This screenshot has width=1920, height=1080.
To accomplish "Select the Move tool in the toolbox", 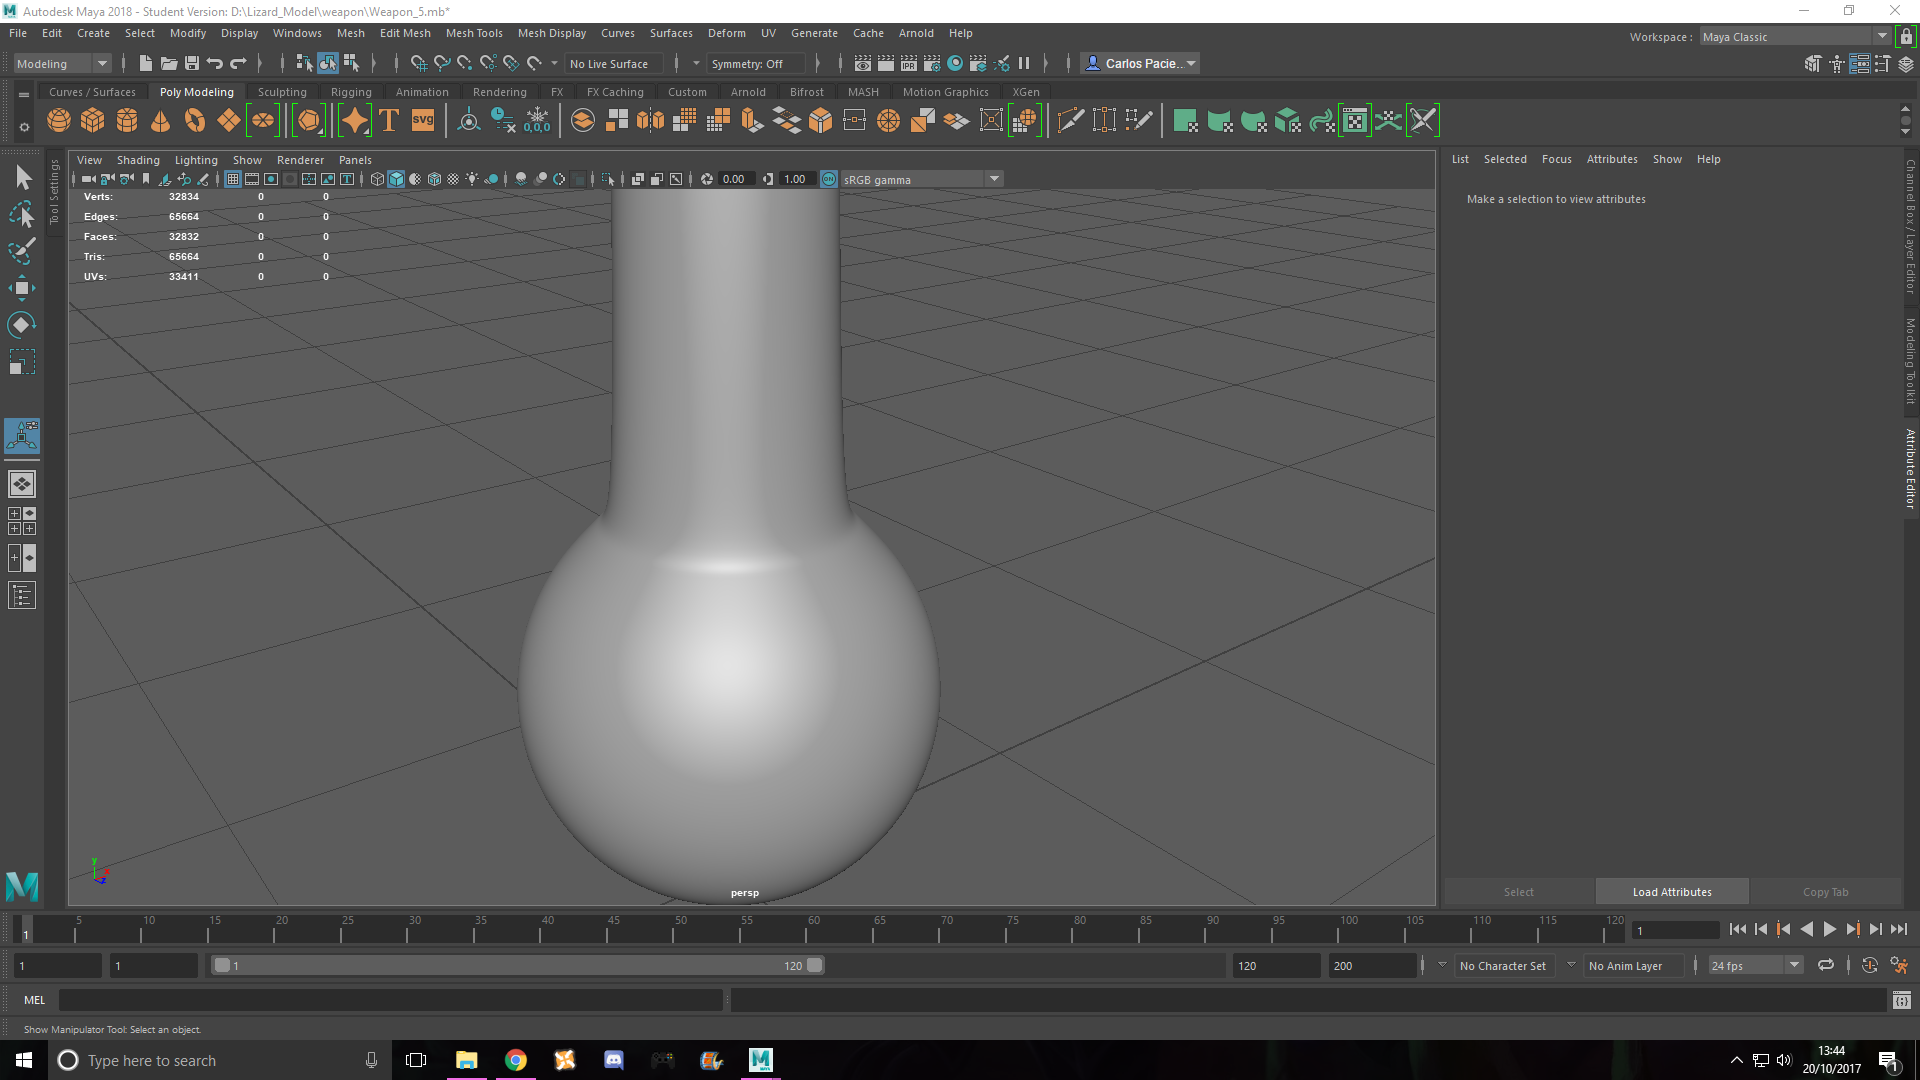I will pos(22,288).
